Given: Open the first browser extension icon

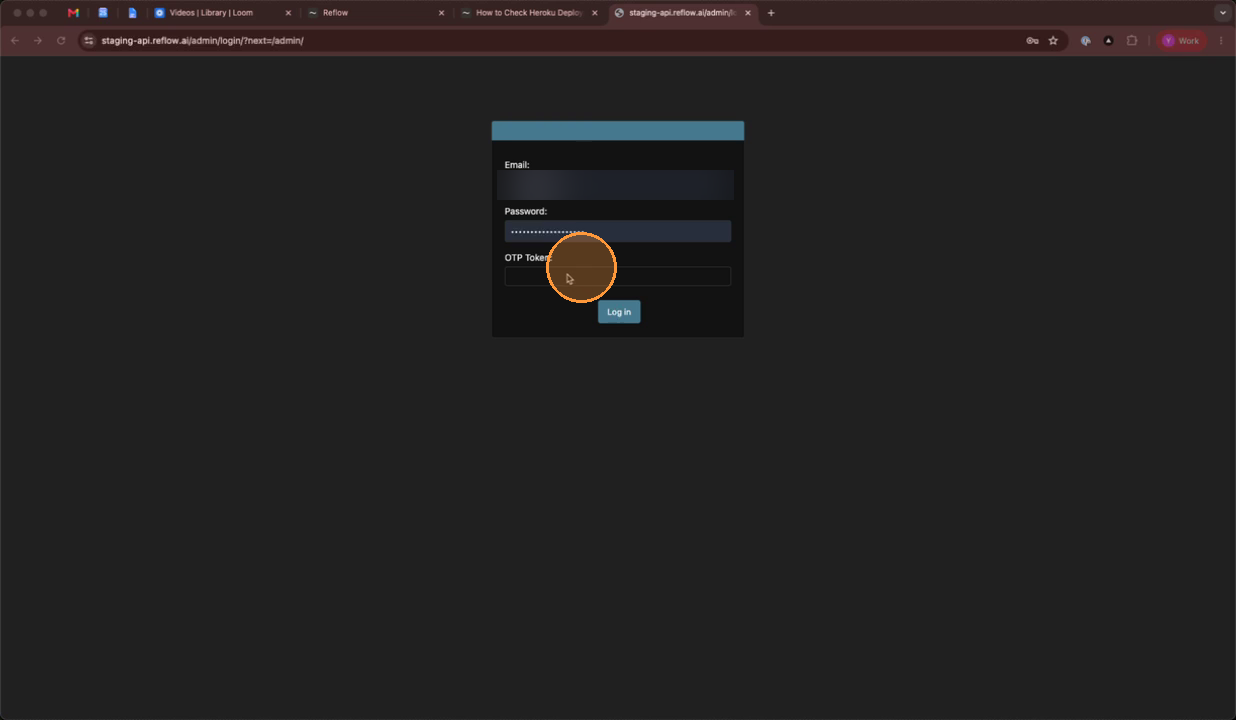Looking at the screenshot, I should click(x=1085, y=41).
